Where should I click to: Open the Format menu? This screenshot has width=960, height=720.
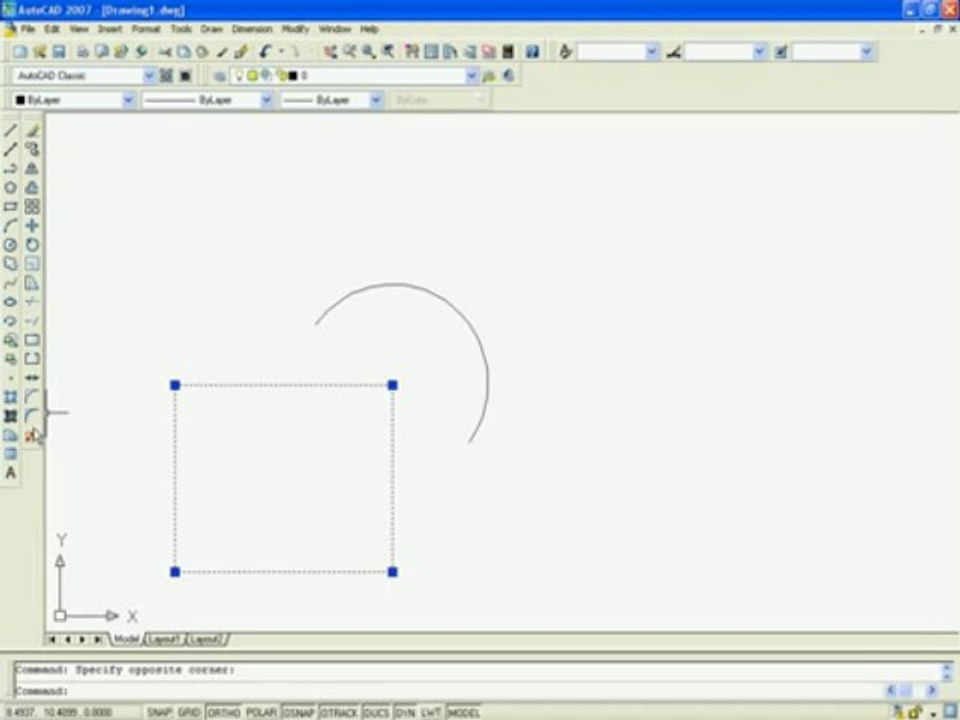tap(146, 29)
